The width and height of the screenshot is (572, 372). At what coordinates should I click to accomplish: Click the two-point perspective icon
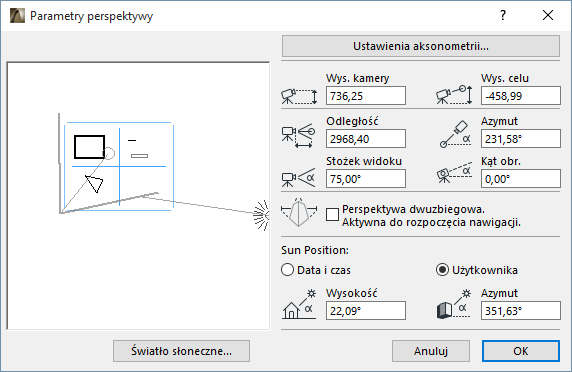299,212
